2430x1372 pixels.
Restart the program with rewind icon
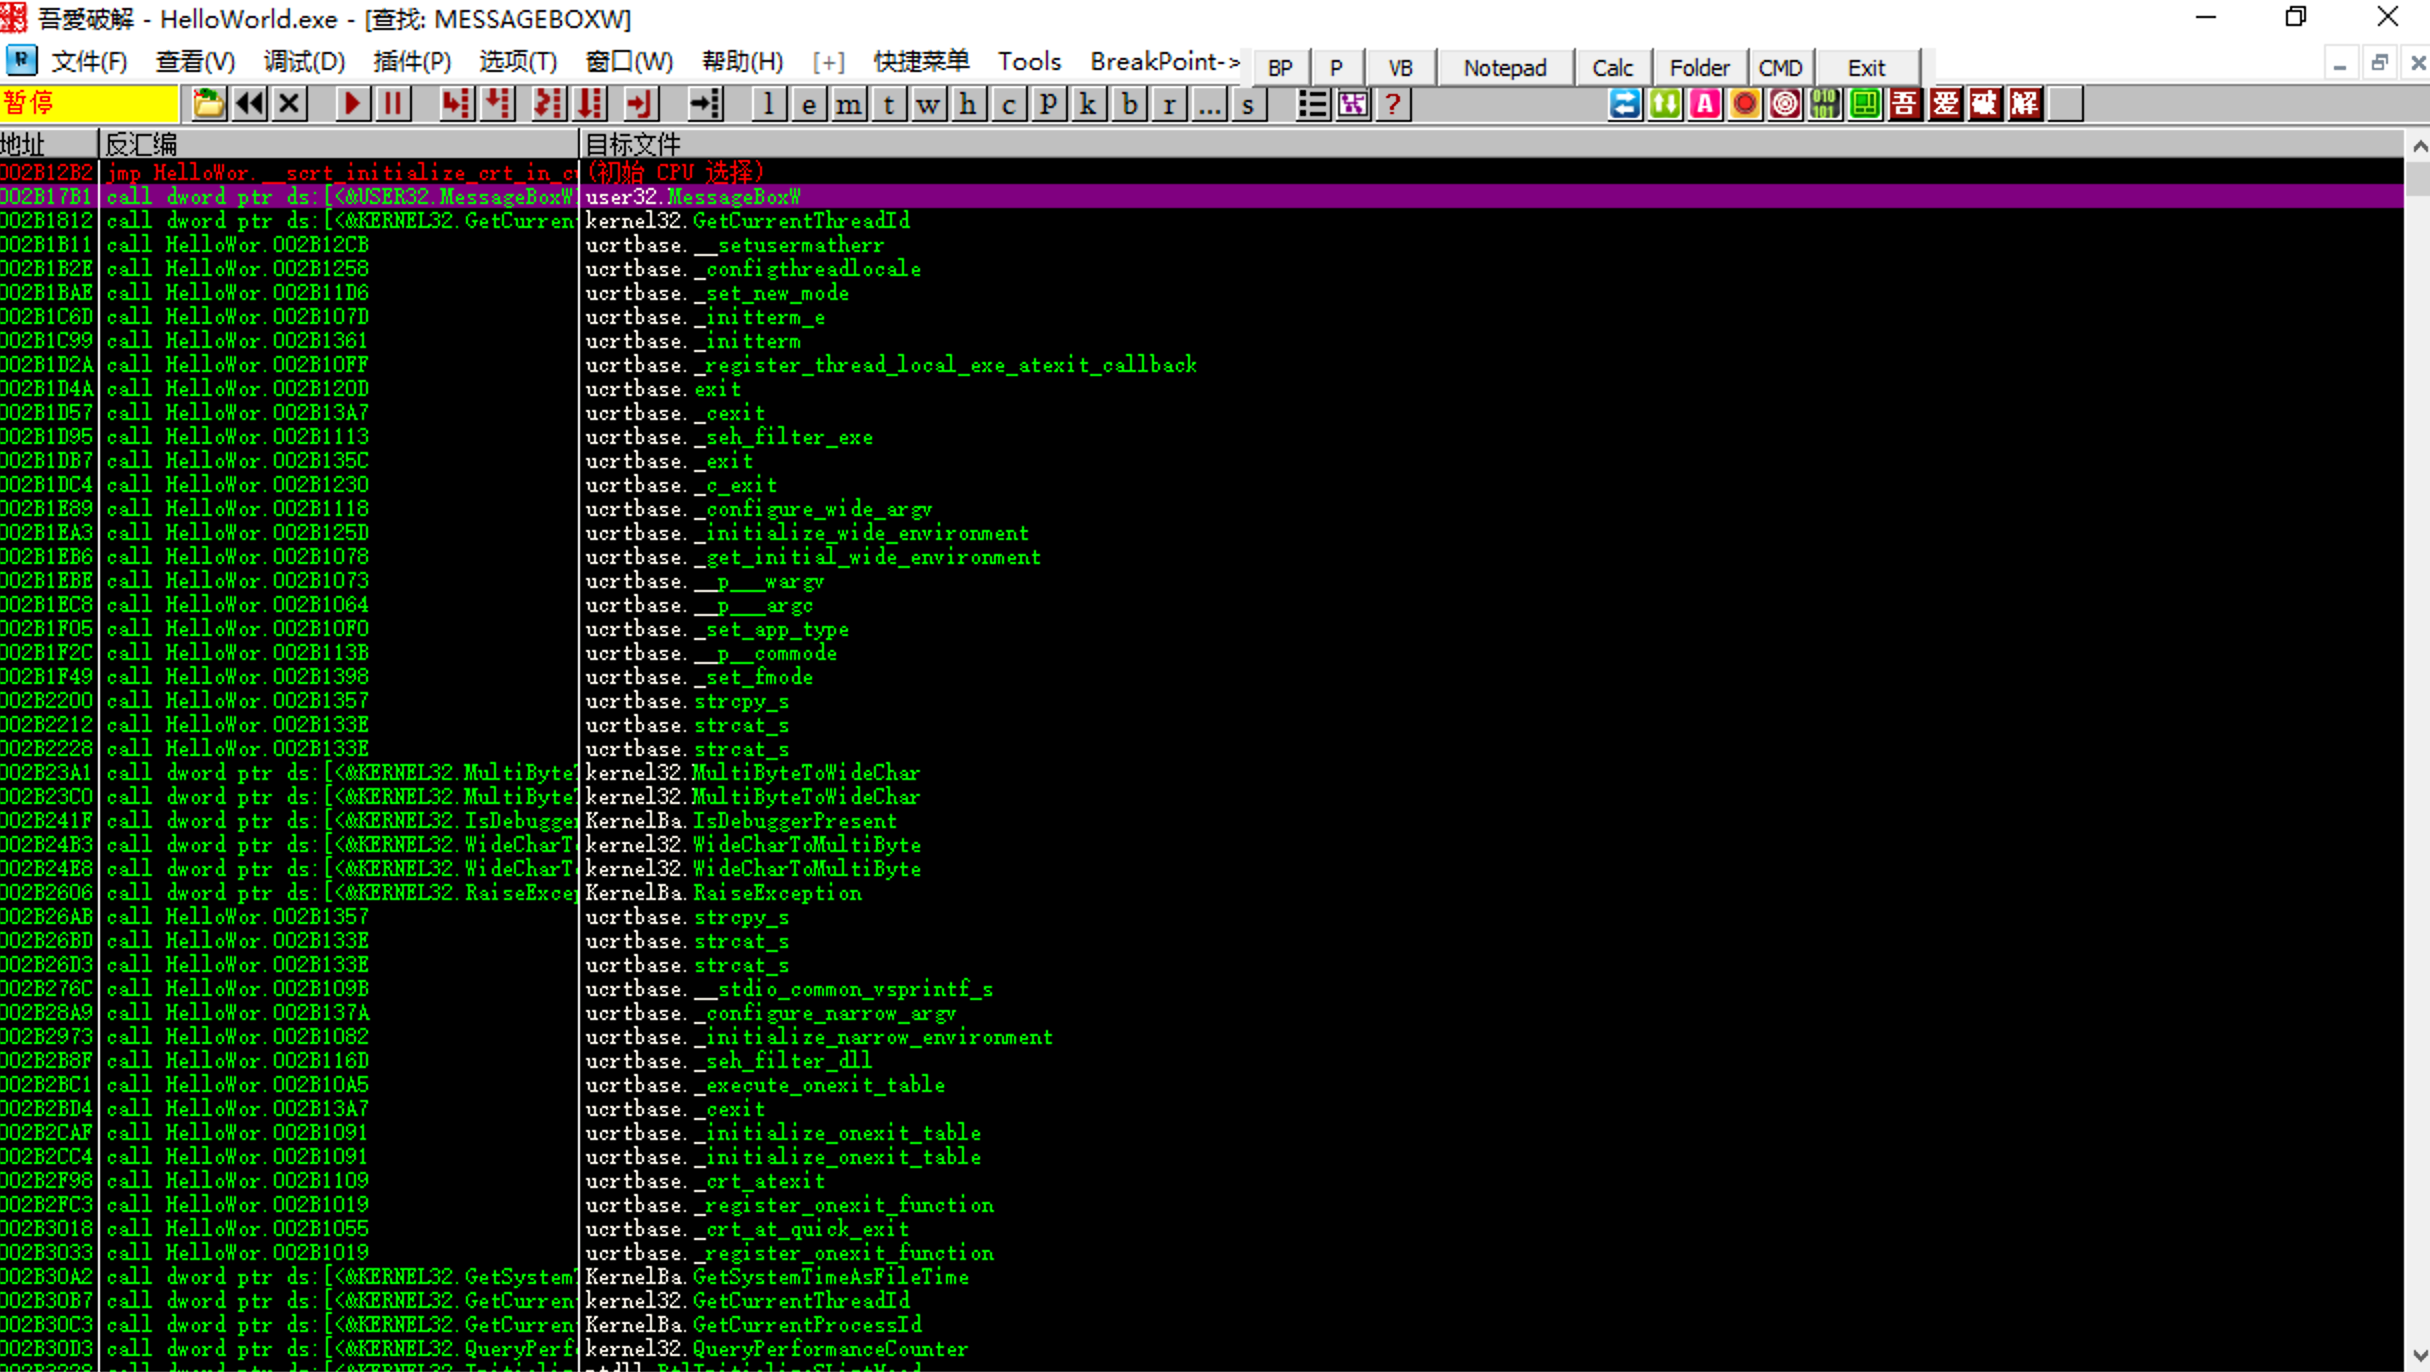pos(250,104)
